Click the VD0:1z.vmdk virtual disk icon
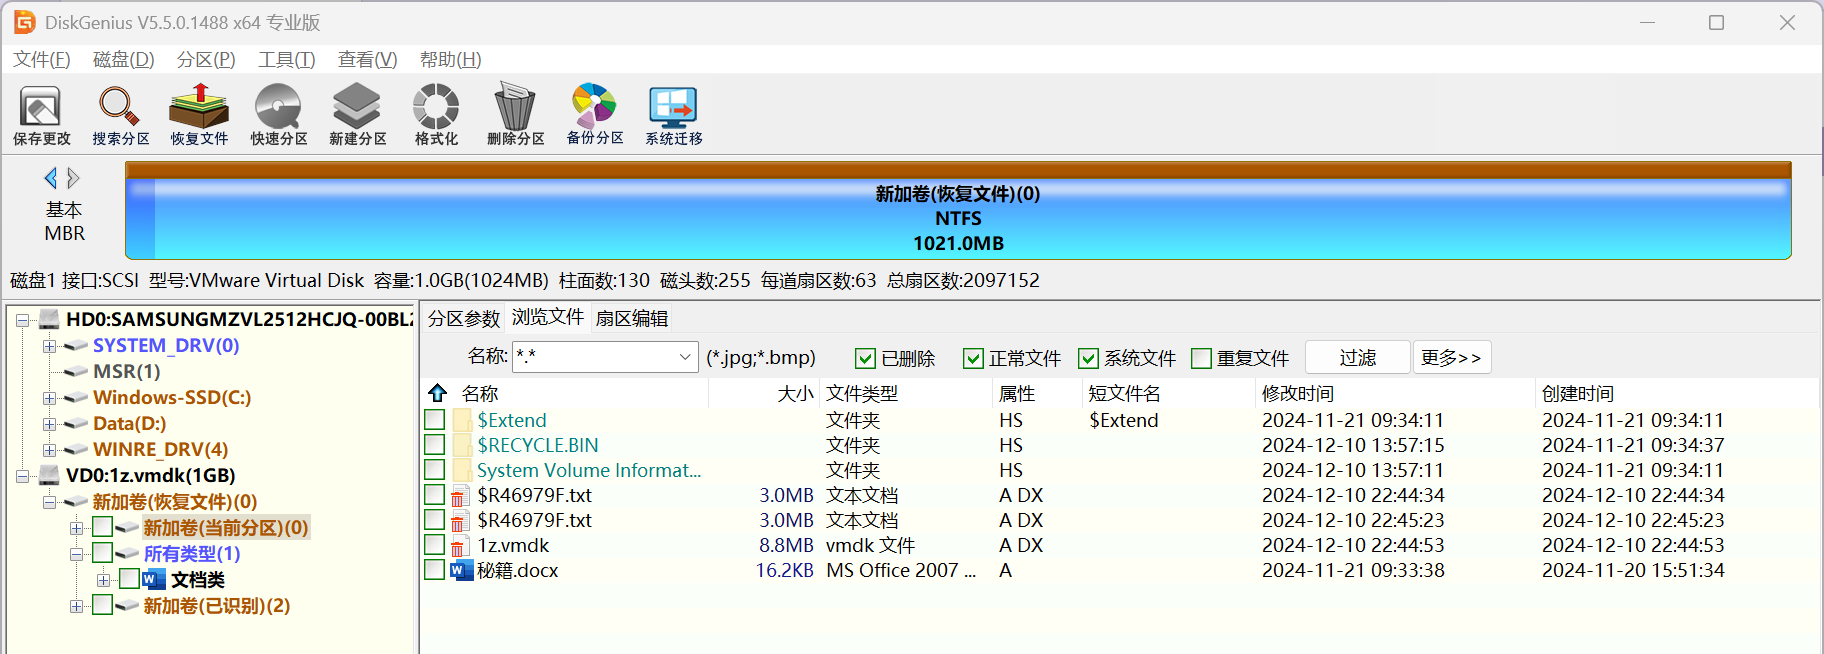This screenshot has width=1824, height=654. tap(50, 476)
